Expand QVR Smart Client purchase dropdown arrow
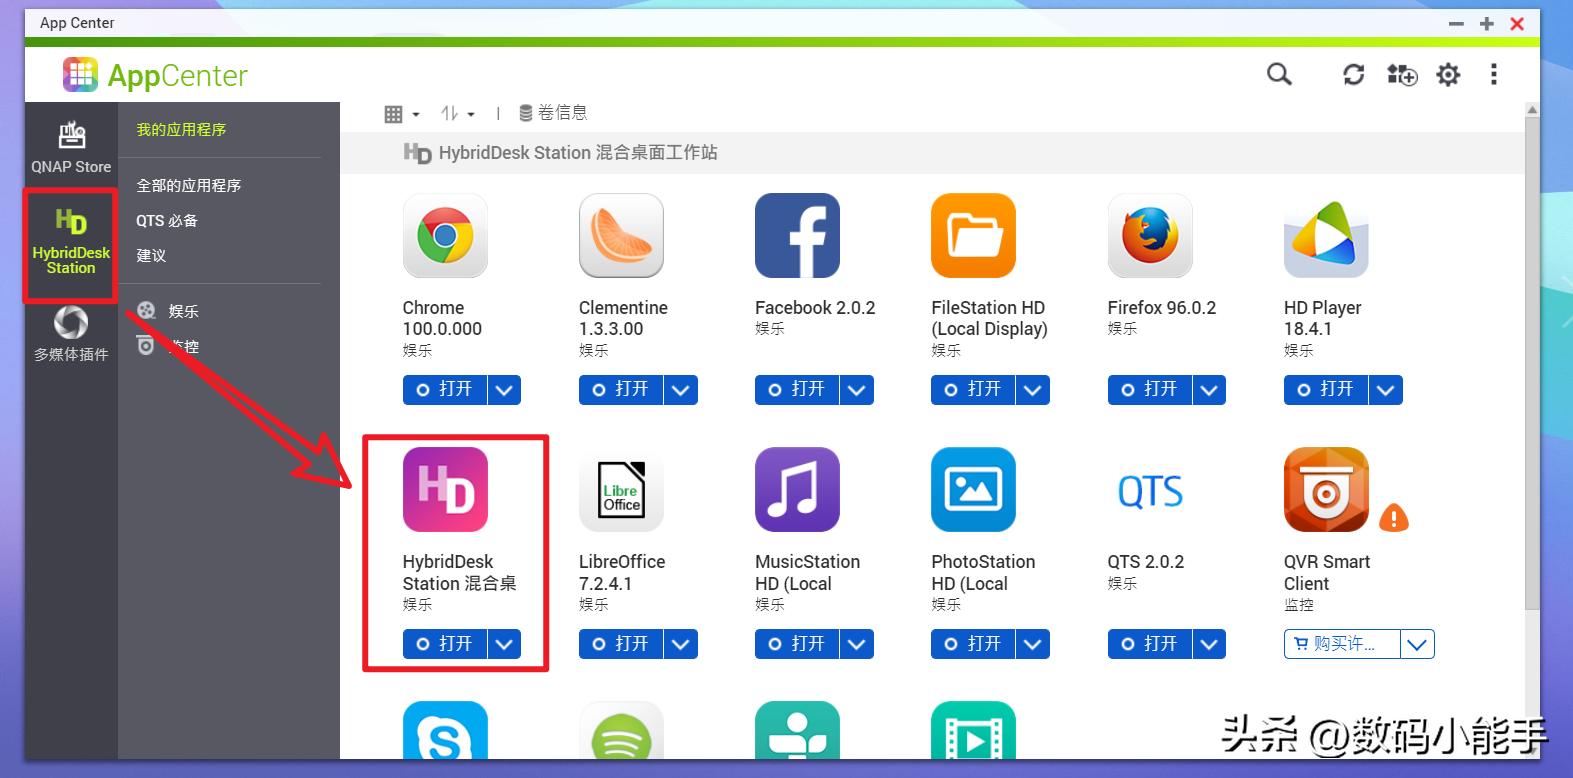Screen dimensions: 1573x778 coord(1417,645)
